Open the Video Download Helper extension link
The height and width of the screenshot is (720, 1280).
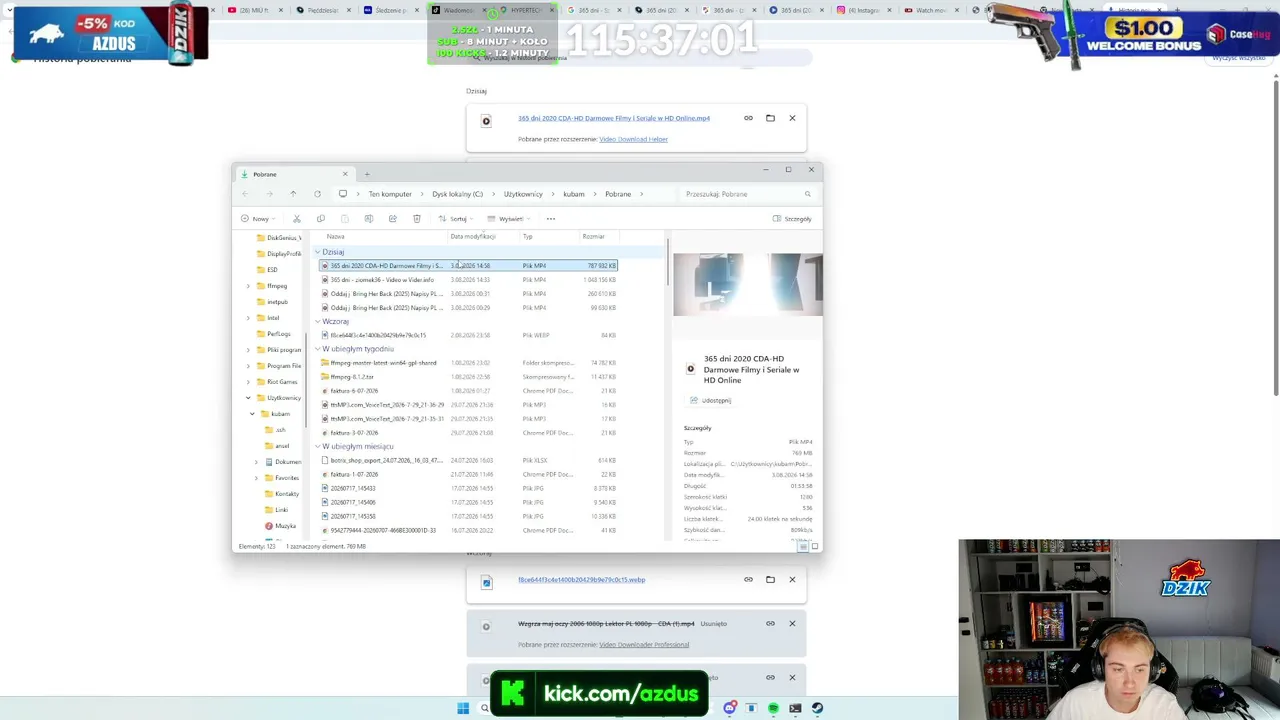(x=633, y=139)
